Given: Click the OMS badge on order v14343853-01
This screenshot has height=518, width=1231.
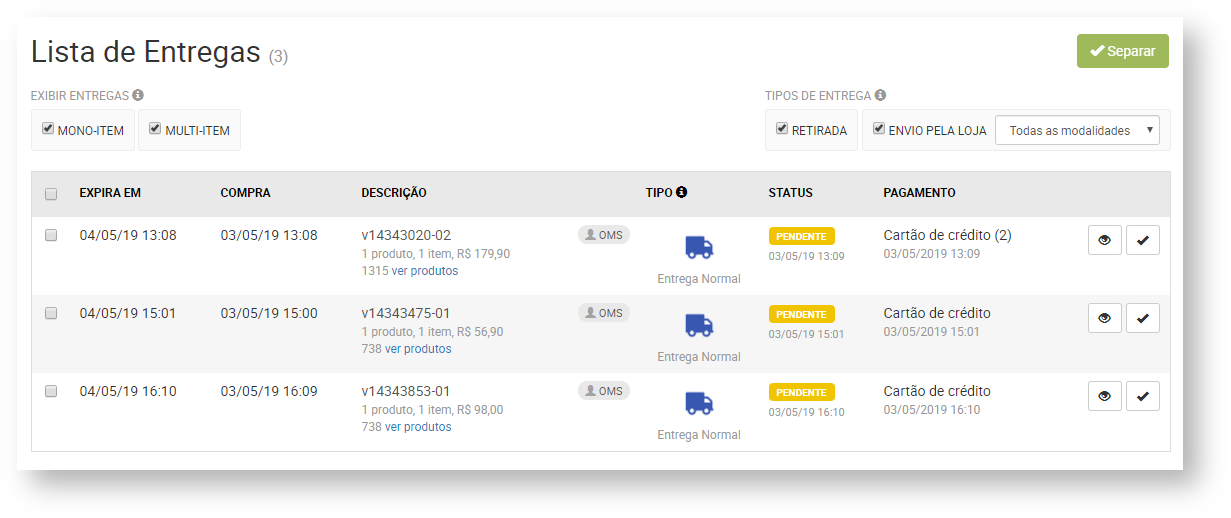Looking at the screenshot, I should point(604,391).
